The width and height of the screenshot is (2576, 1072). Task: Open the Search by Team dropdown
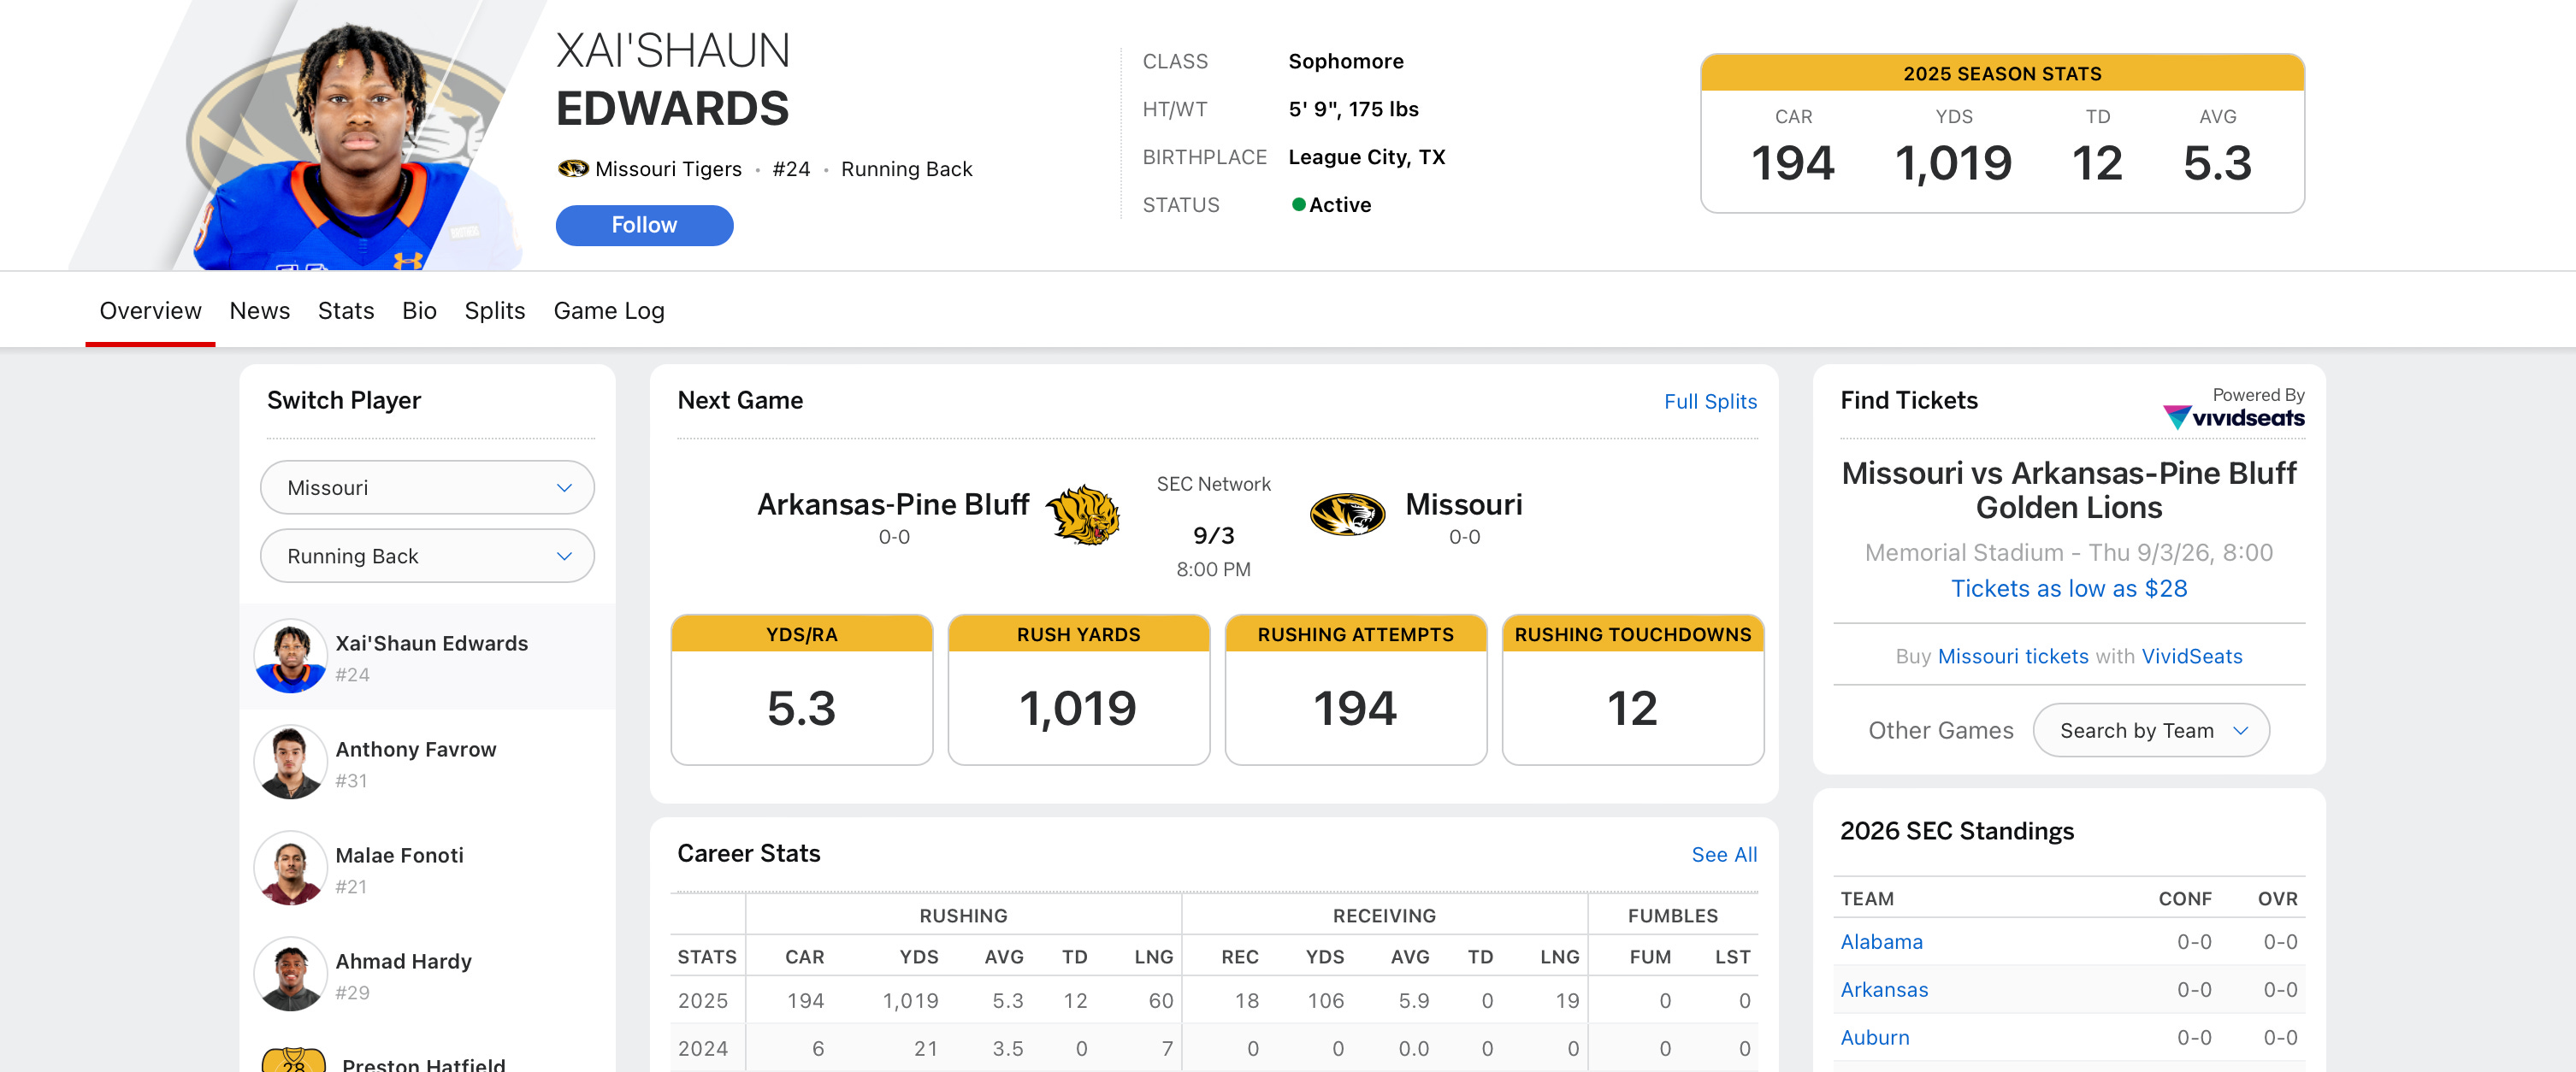click(x=2151, y=731)
